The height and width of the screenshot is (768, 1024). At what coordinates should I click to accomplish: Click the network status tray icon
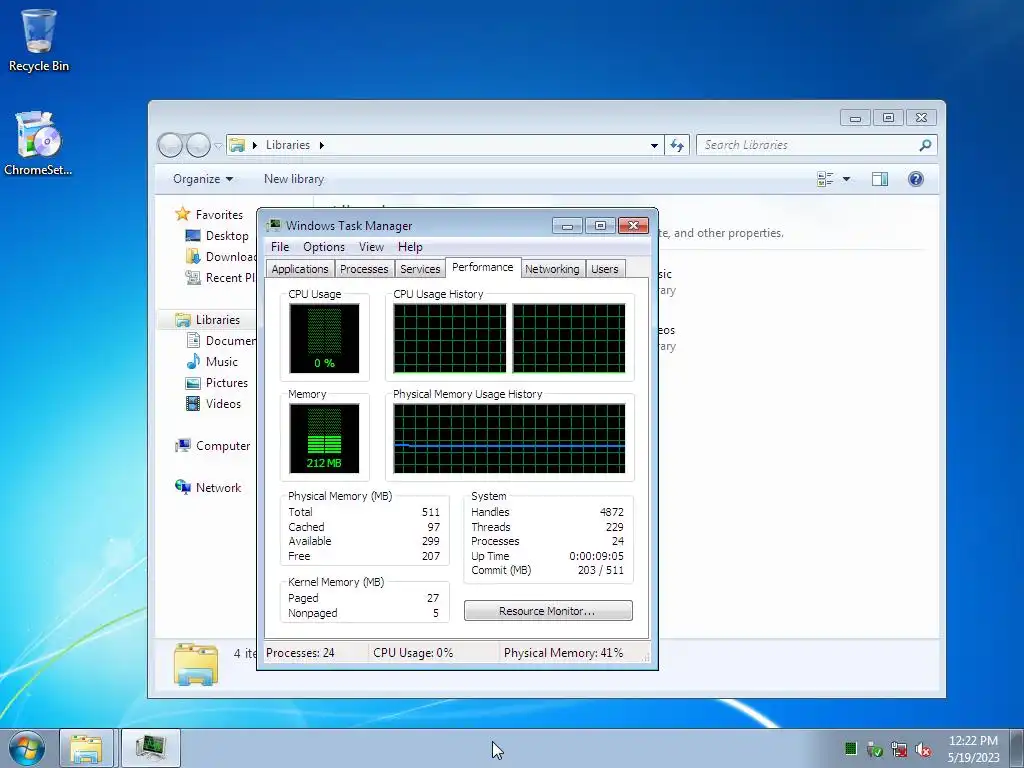tap(899, 750)
